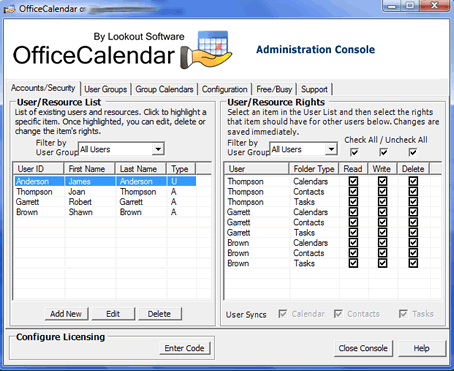Uncheck Write for Garrett Contacts

(382, 222)
